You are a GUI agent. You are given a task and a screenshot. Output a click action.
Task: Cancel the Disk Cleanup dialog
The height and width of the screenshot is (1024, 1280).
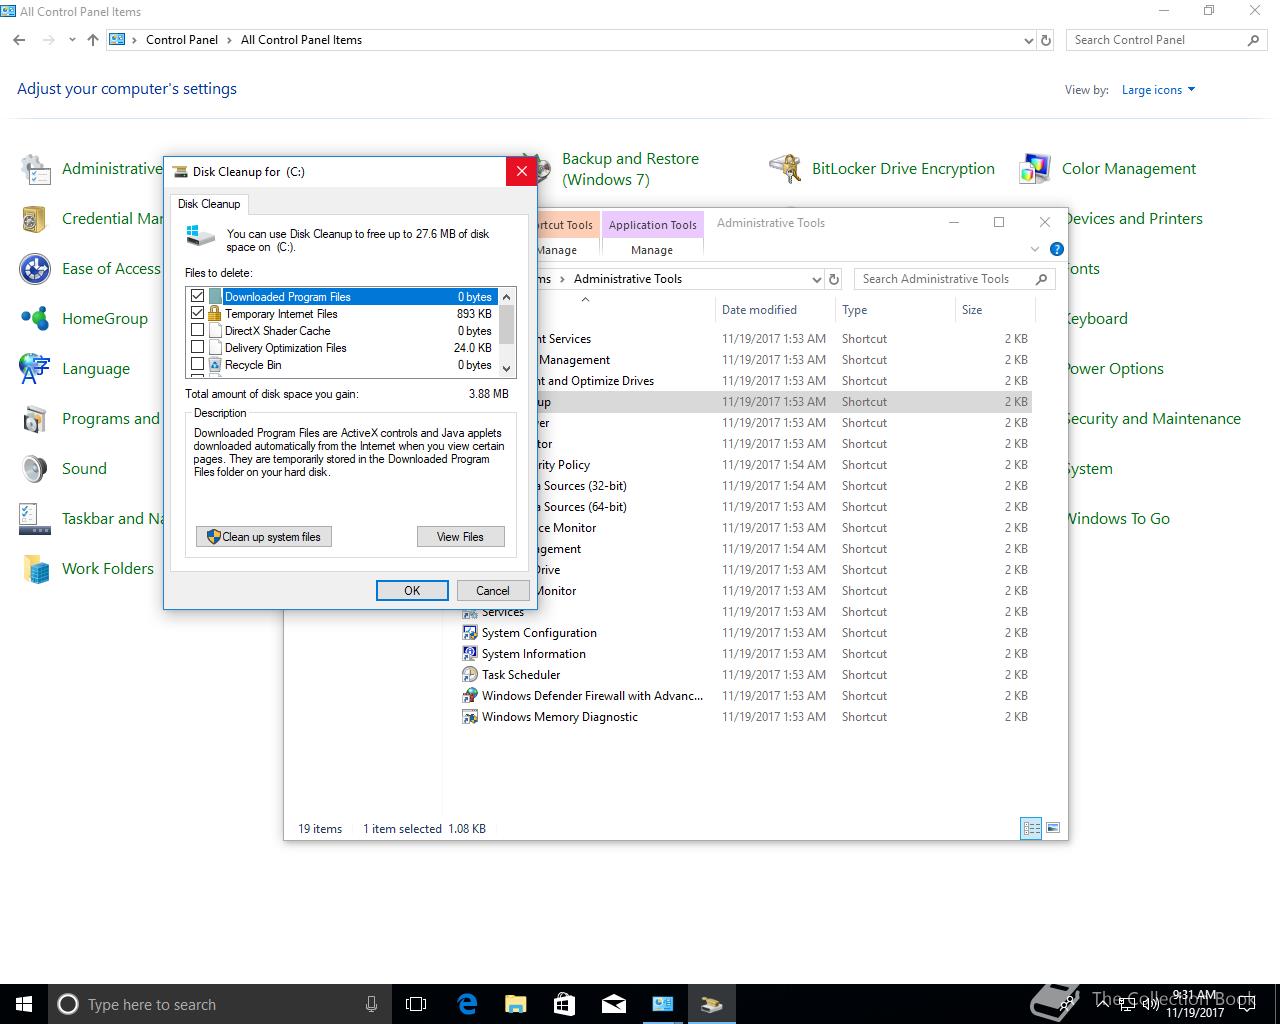pyautogui.click(x=493, y=591)
